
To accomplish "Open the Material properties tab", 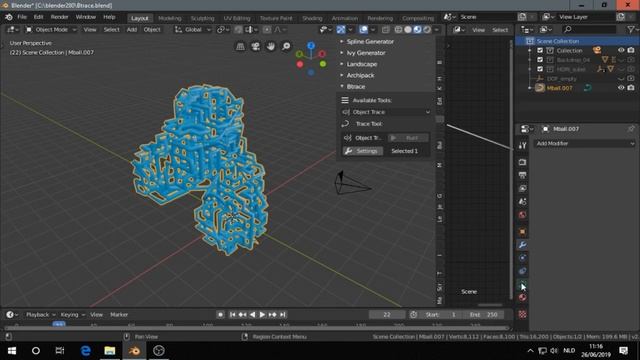I will pyautogui.click(x=522, y=297).
